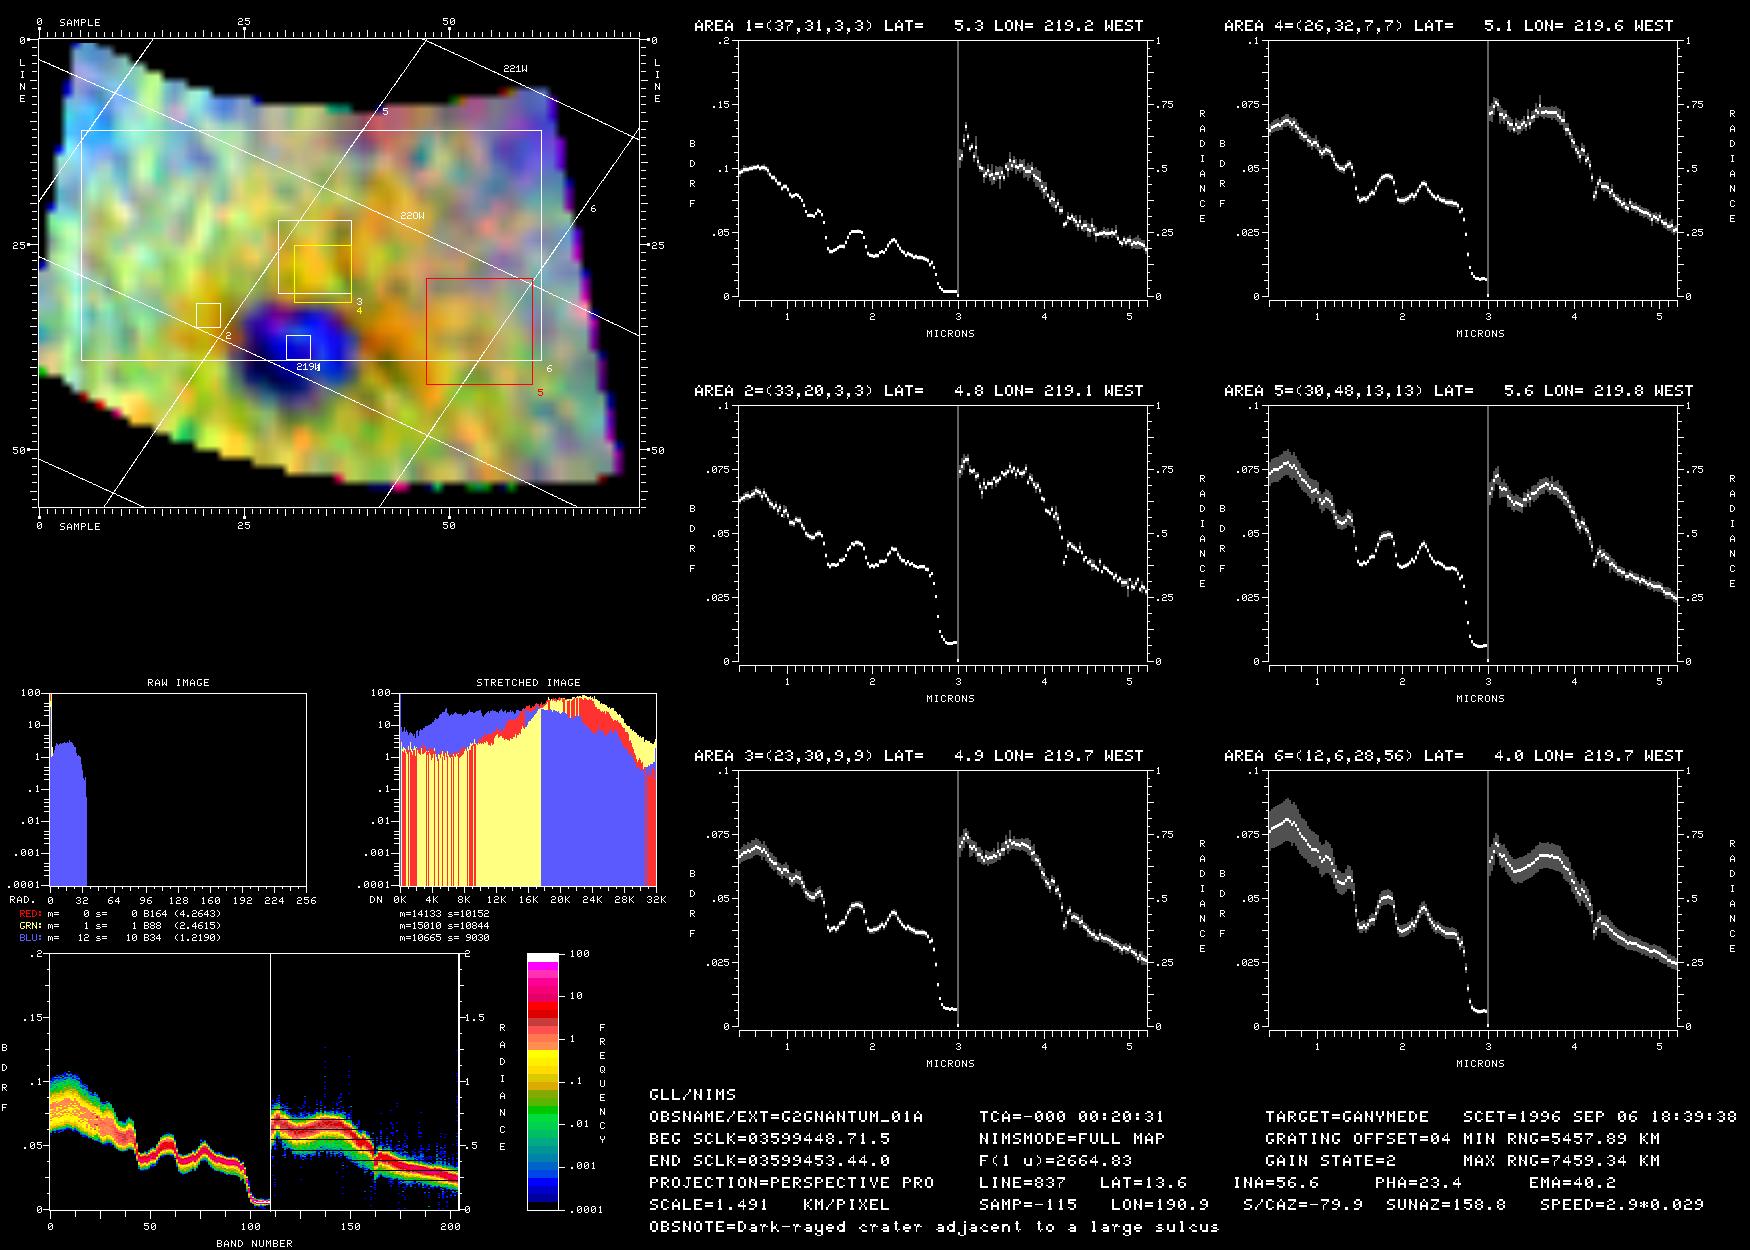Click the TARGET=GANYMEDE field
Viewport: 1750px width, 1250px height.
click(1347, 1117)
